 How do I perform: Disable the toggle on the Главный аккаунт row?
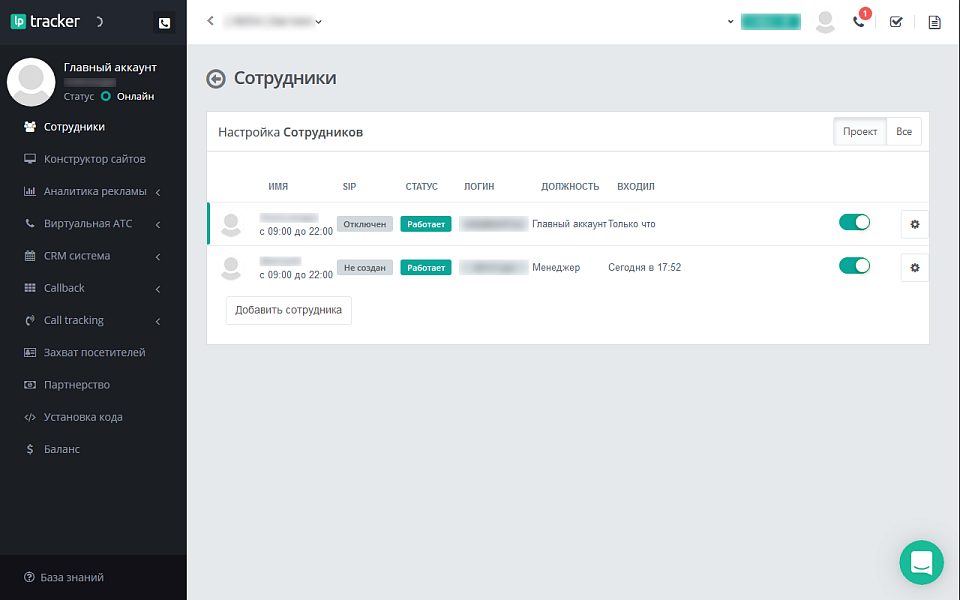tap(854, 222)
